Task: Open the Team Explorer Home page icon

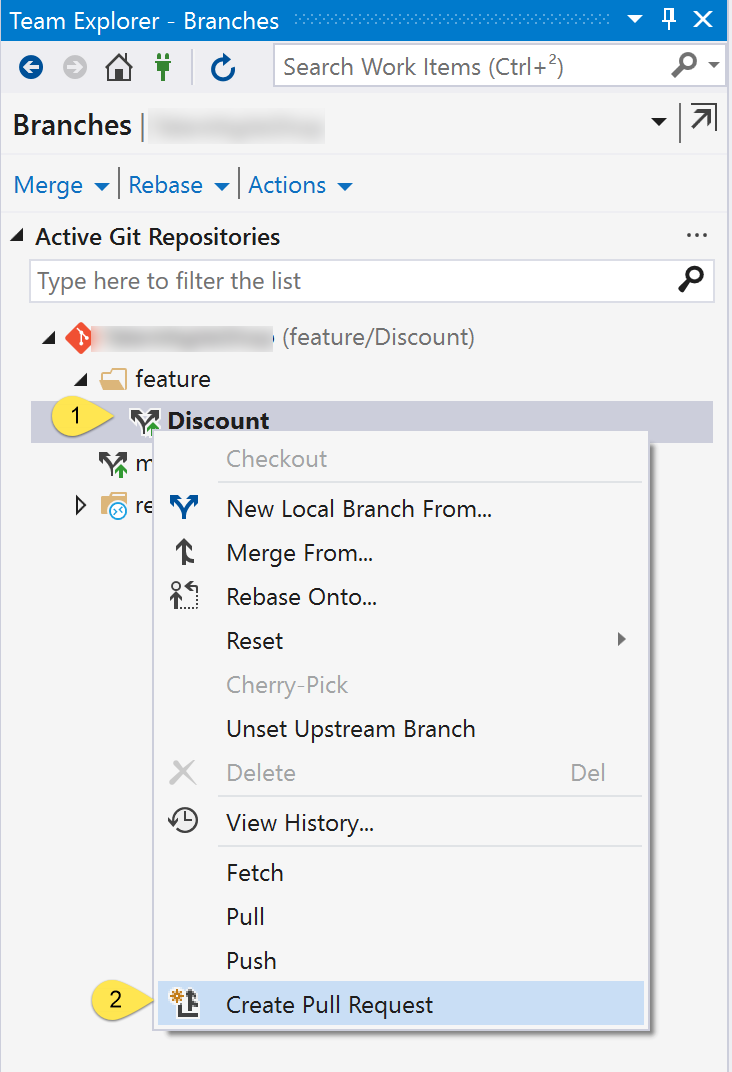Action: click(x=117, y=66)
